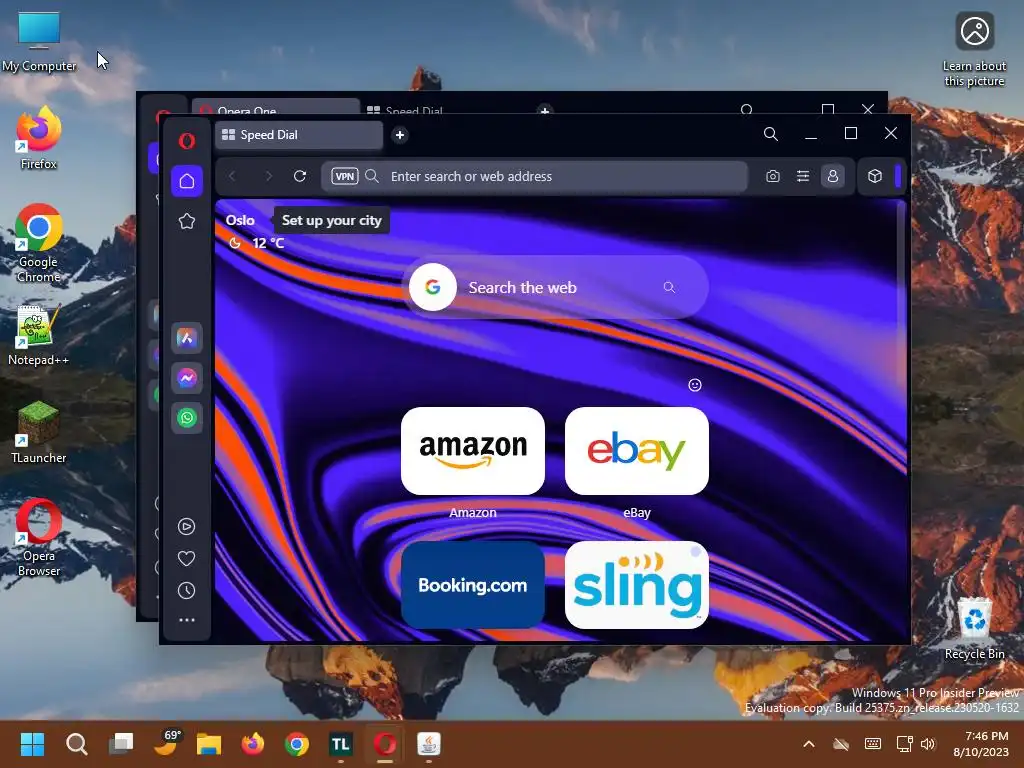Click the search tabs magnifier icon
This screenshot has height=768, width=1024.
(771, 134)
